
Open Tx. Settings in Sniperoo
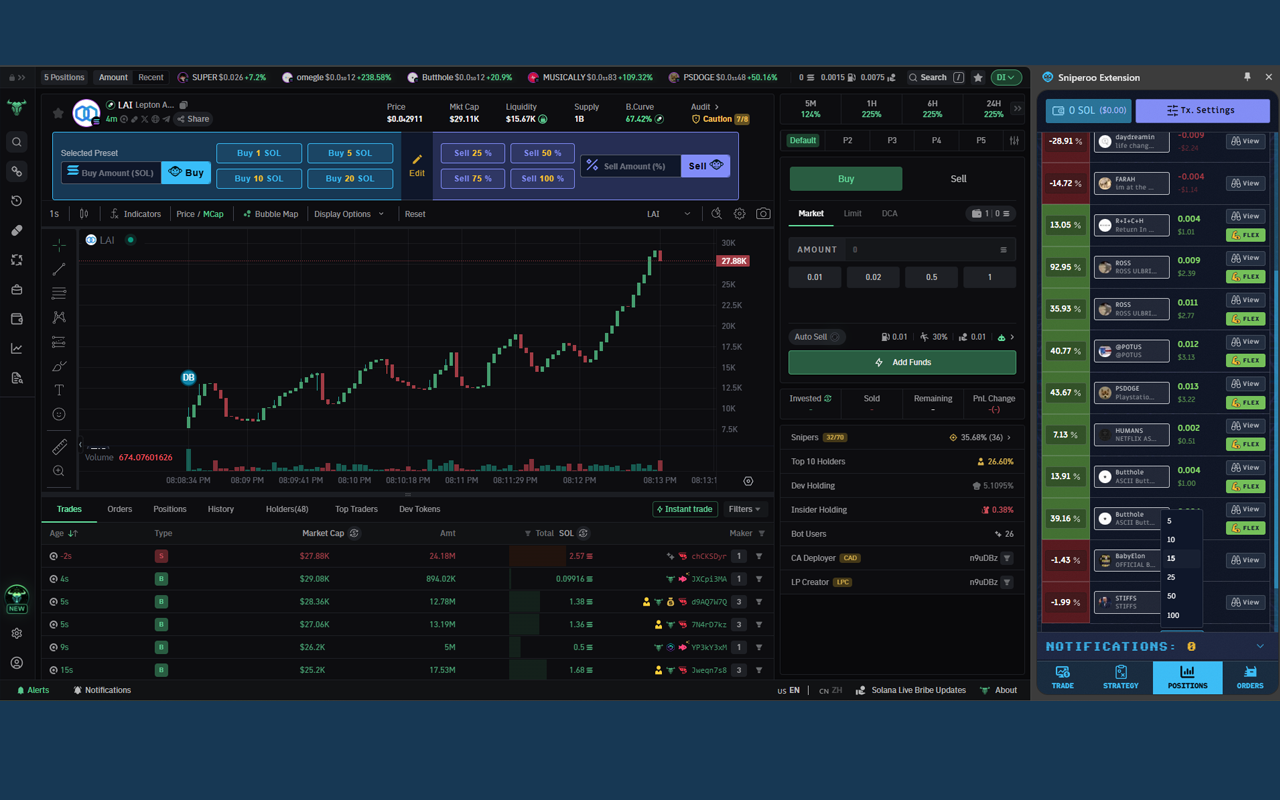point(1203,110)
